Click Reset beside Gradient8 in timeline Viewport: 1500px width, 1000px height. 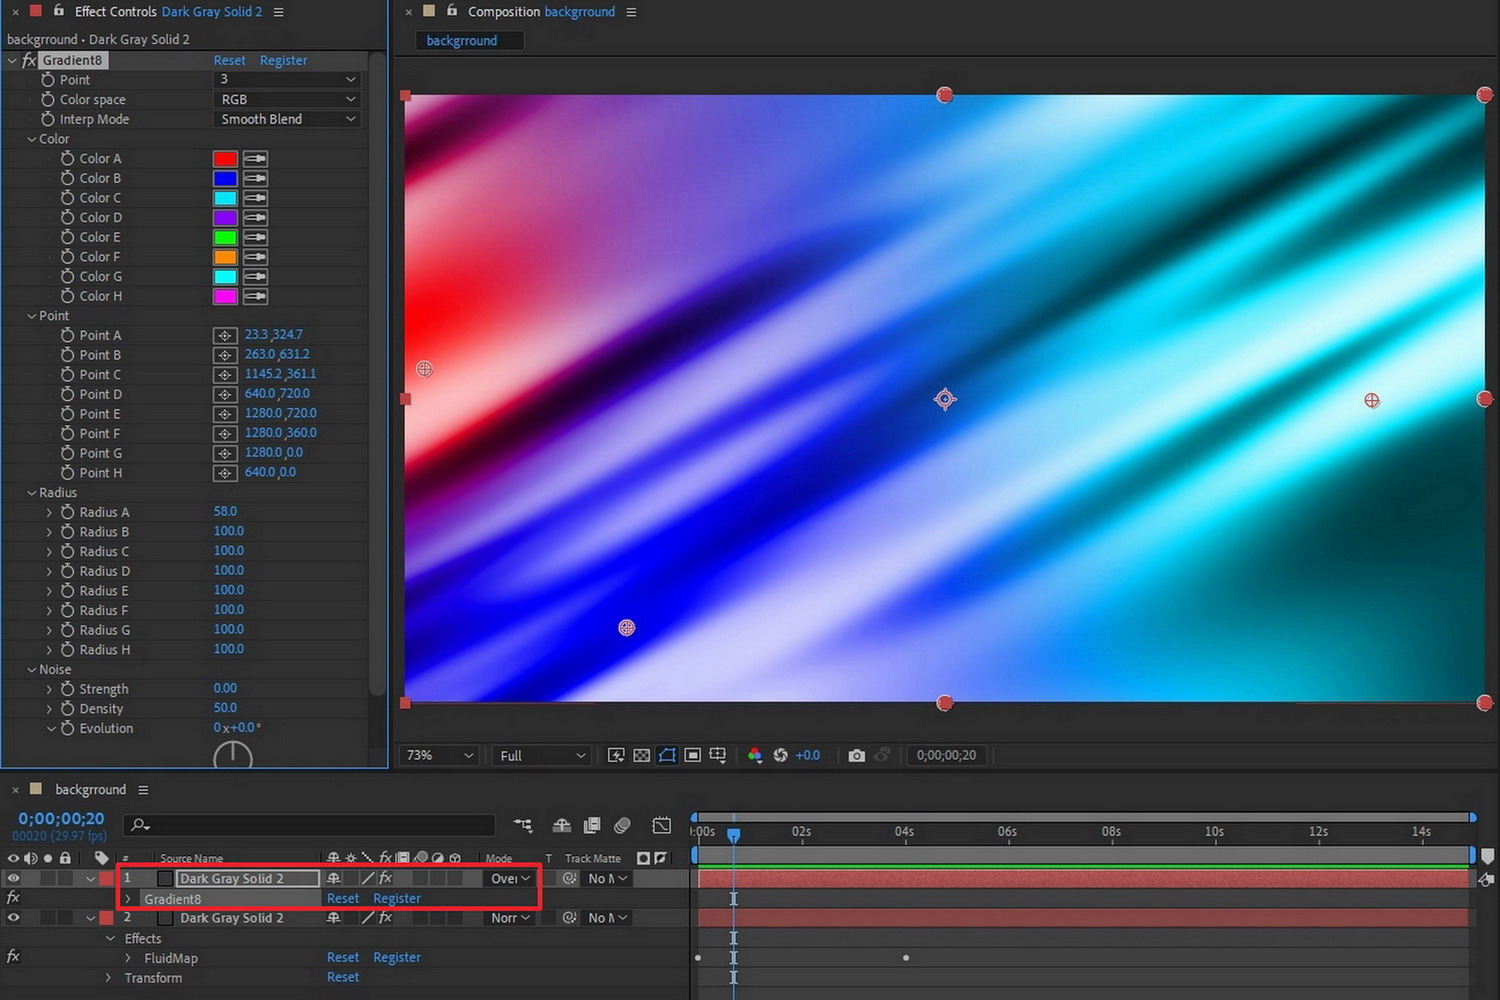pos(343,898)
